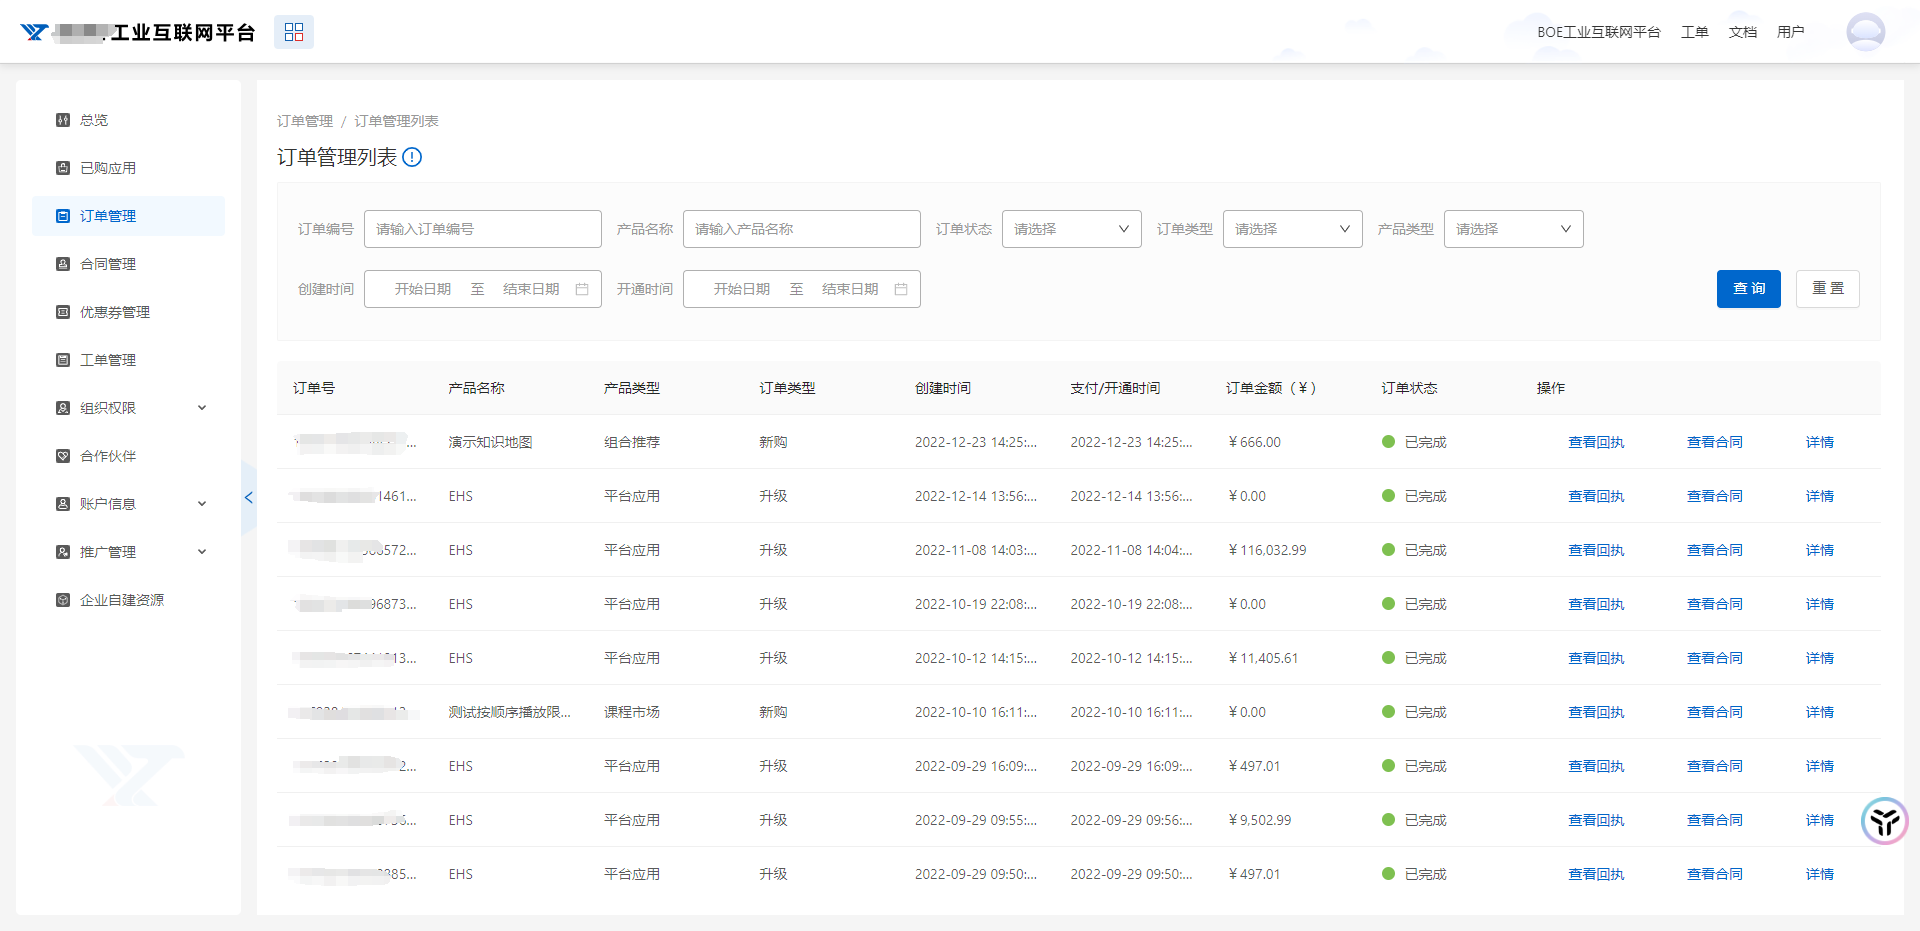
Task: Click calendar icon in 开通时间 range
Action: click(901, 289)
